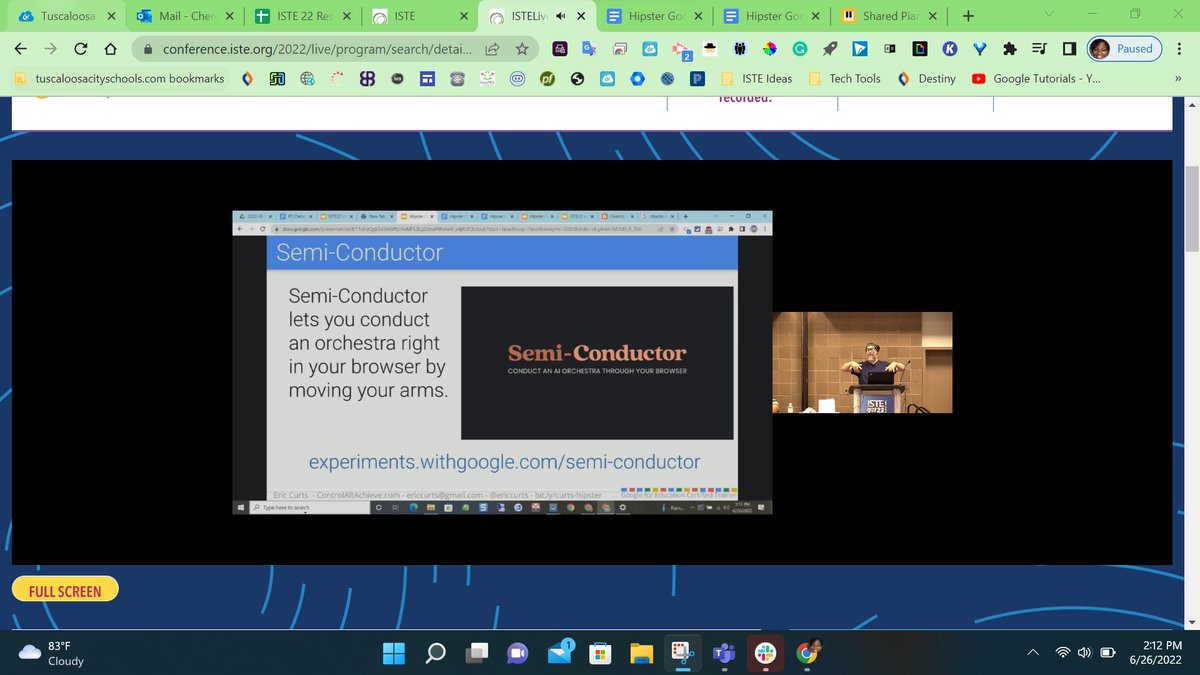Screen dimensions: 1200x675
Task: Open the Google Tutorials YouTube bookmark
Action: [1035, 78]
